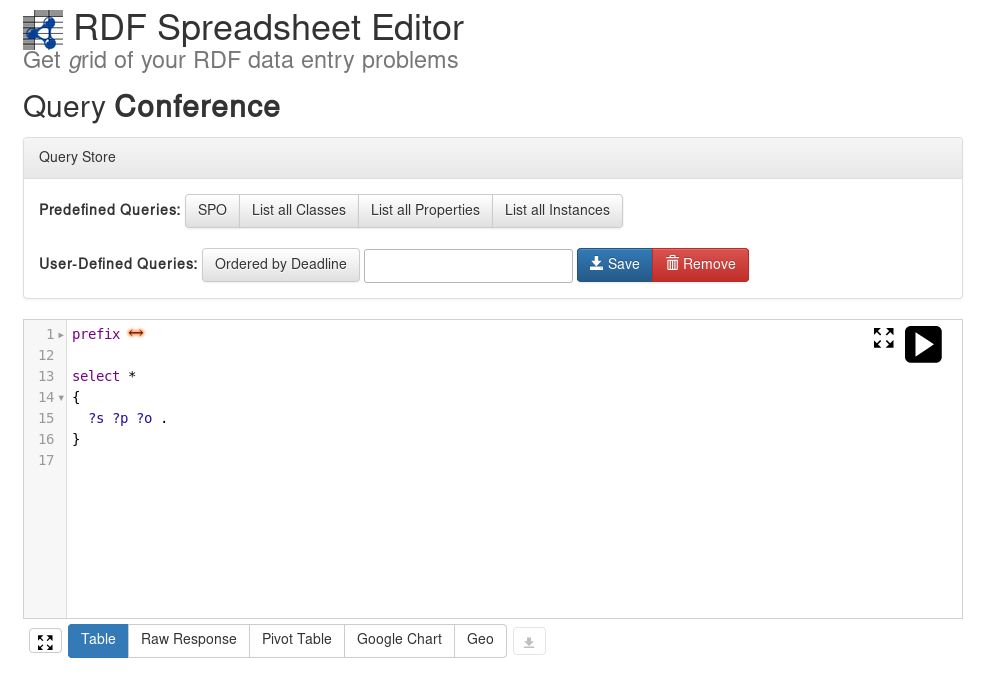Click the Save query button
Viewport: 988px width, 675px height.
614,265
